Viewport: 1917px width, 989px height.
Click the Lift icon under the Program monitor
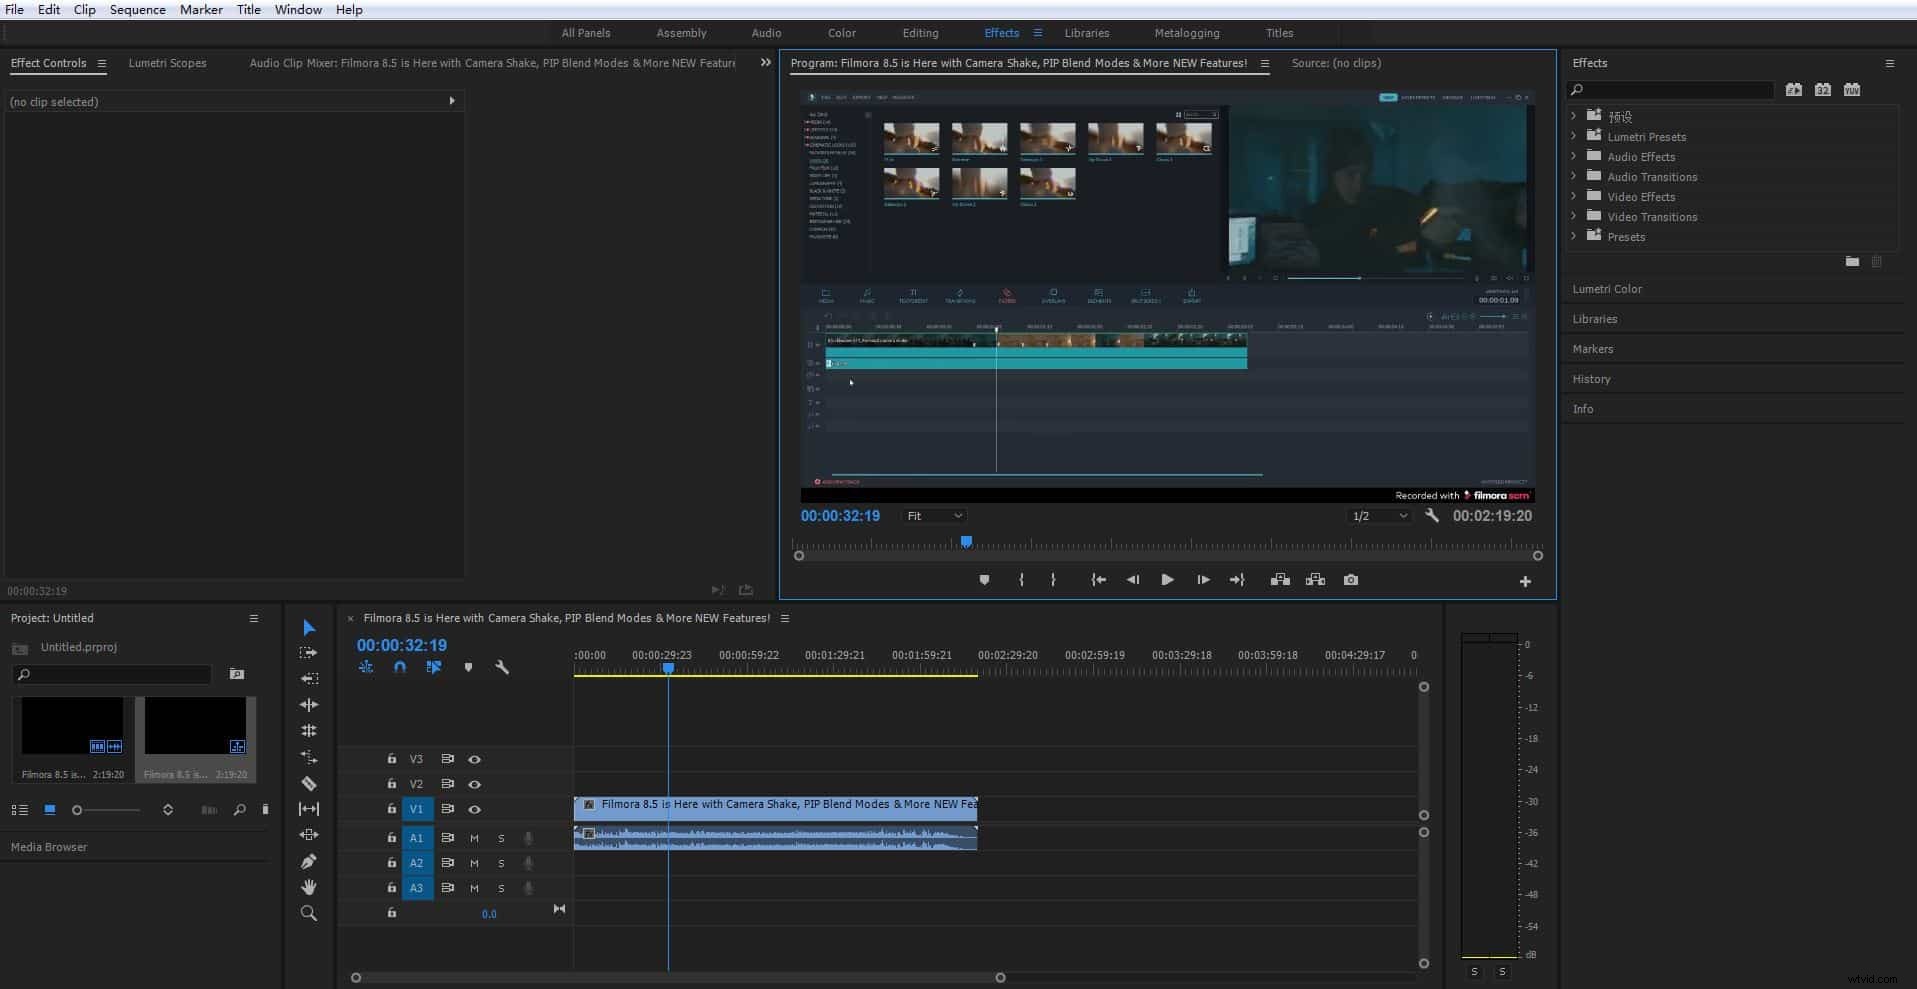click(x=1279, y=580)
